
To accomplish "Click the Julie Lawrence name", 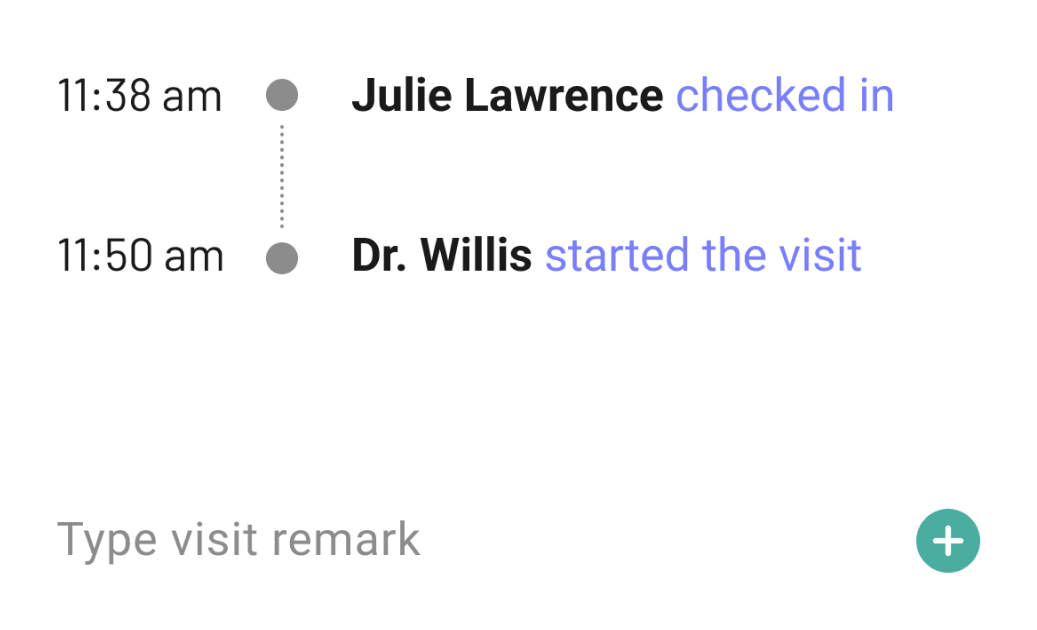I will [x=507, y=96].
